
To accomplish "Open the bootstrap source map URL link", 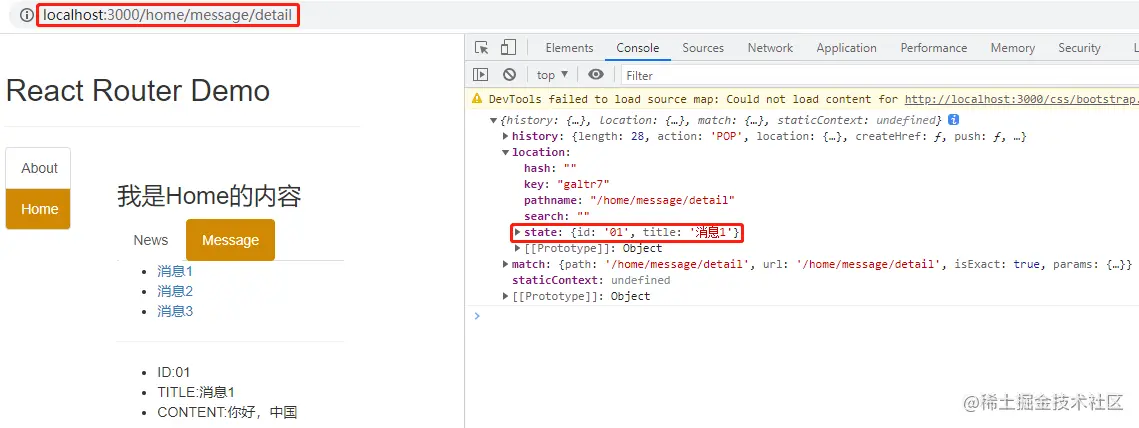I will tap(1021, 100).
